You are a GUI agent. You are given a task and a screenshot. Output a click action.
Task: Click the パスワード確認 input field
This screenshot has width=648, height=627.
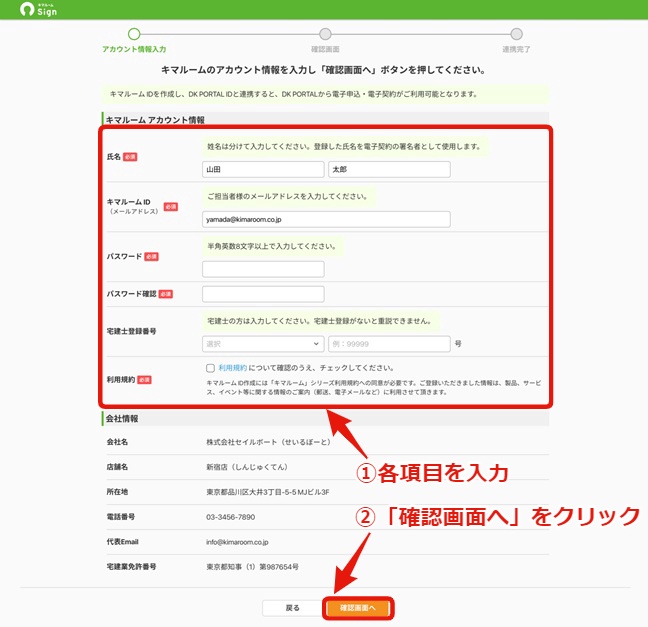pos(263,294)
